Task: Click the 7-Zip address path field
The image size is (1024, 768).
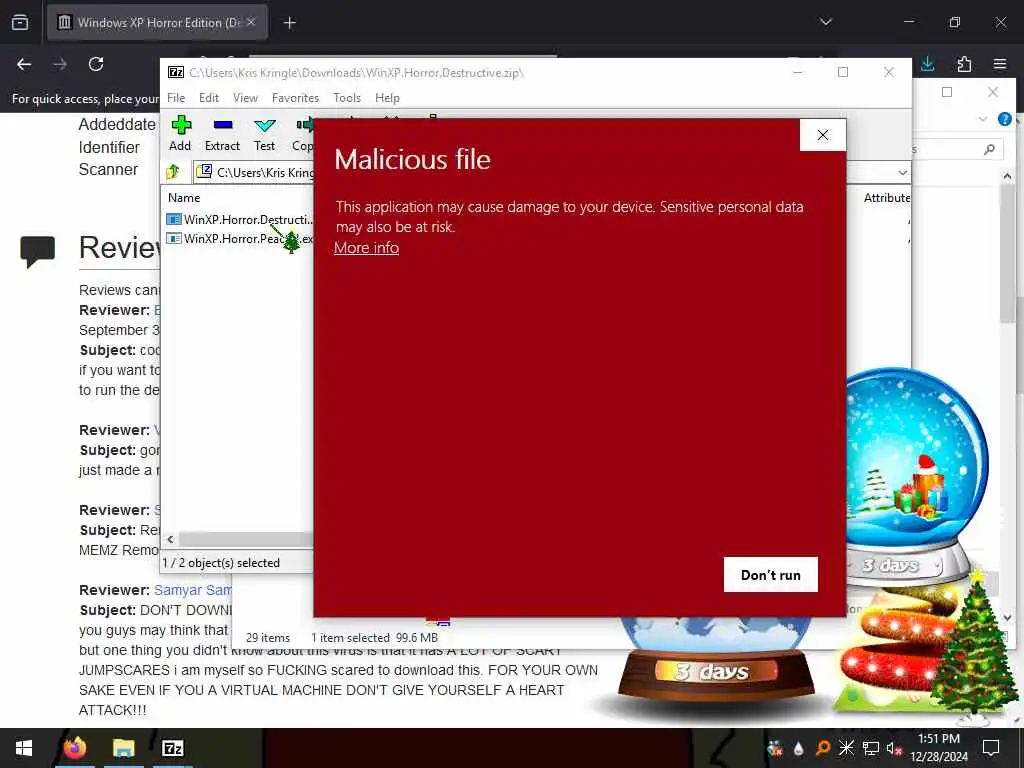Action: (x=551, y=172)
